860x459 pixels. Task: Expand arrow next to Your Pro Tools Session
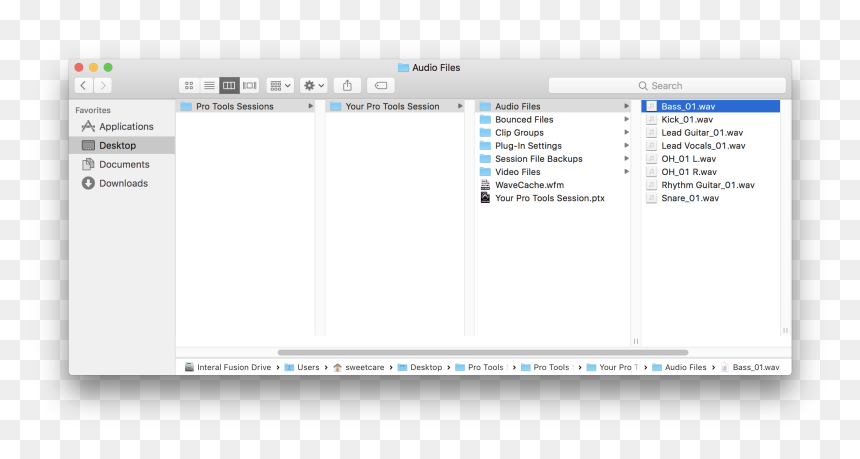pos(460,106)
